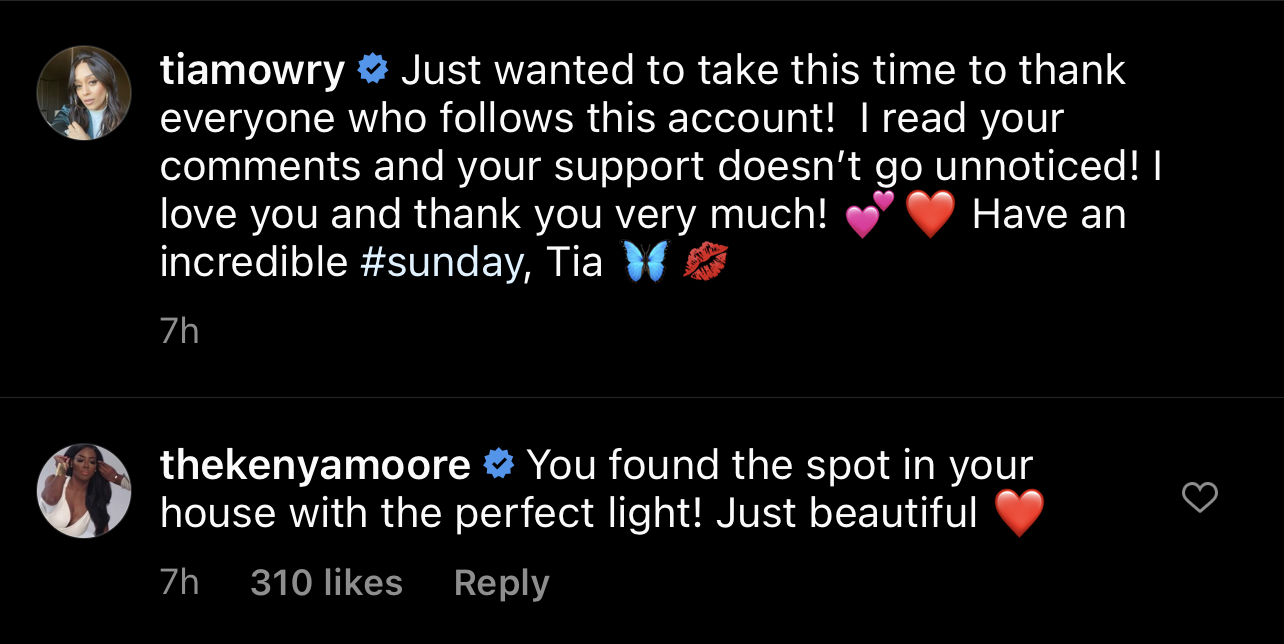Reply to thekenyamoore's comment
The image size is (1284, 644).
501,583
